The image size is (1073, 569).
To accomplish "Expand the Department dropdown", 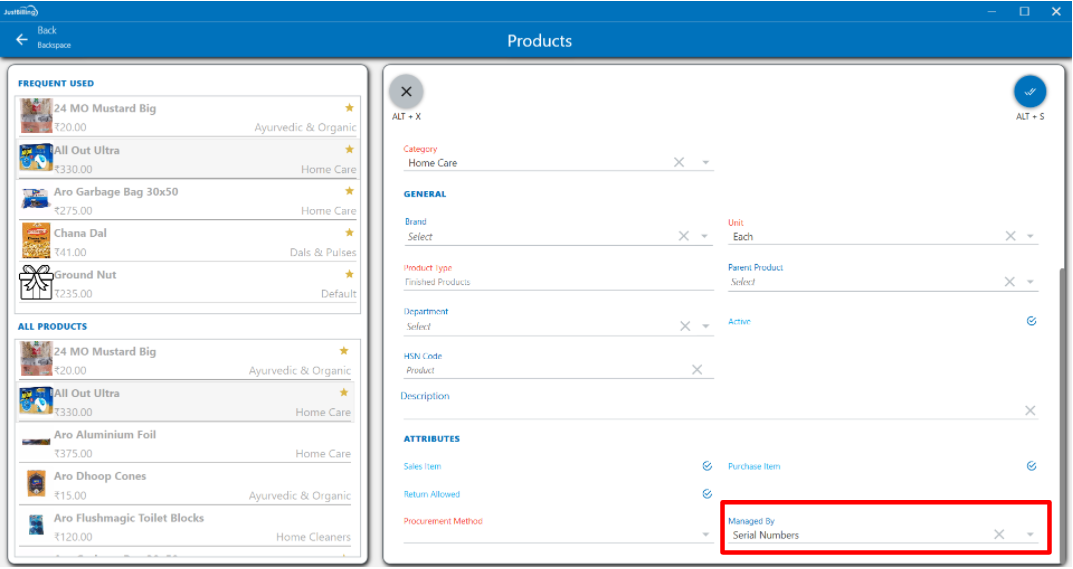I will (x=705, y=326).
